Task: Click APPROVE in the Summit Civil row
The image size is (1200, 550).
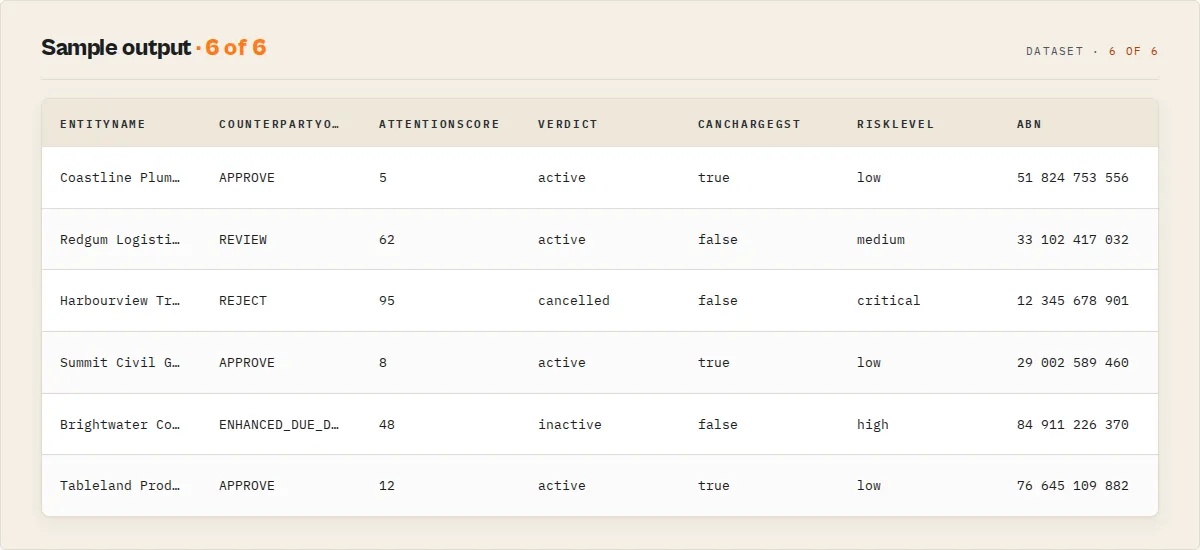Action: [x=247, y=363]
